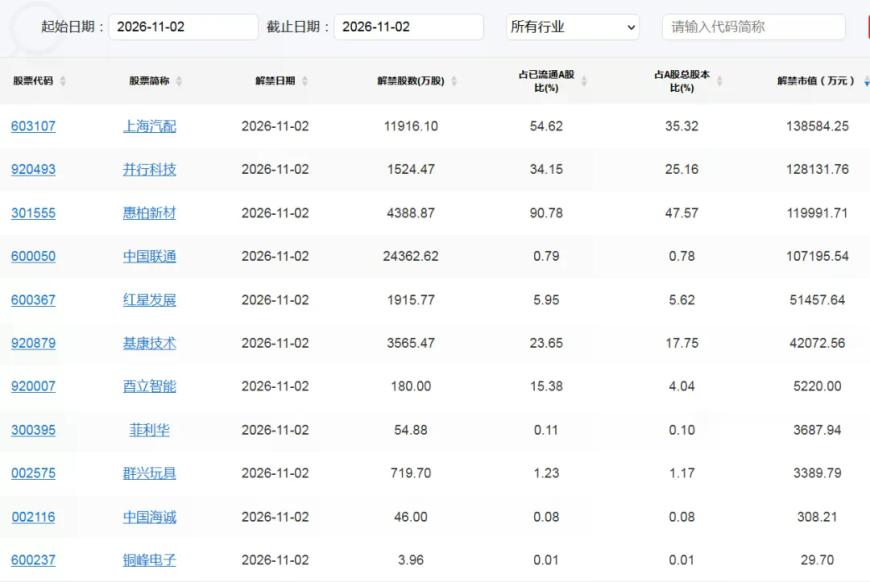The height and width of the screenshot is (582, 870).
Task: Sort by 占已流通A股比(%) column arrows
Action: (x=584, y=81)
